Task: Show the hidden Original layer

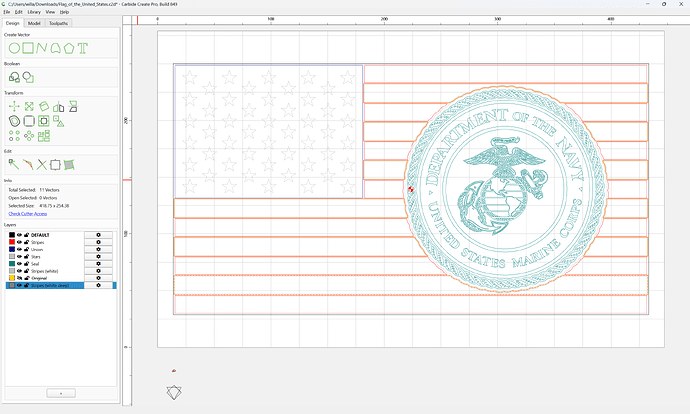Action: click(19, 278)
